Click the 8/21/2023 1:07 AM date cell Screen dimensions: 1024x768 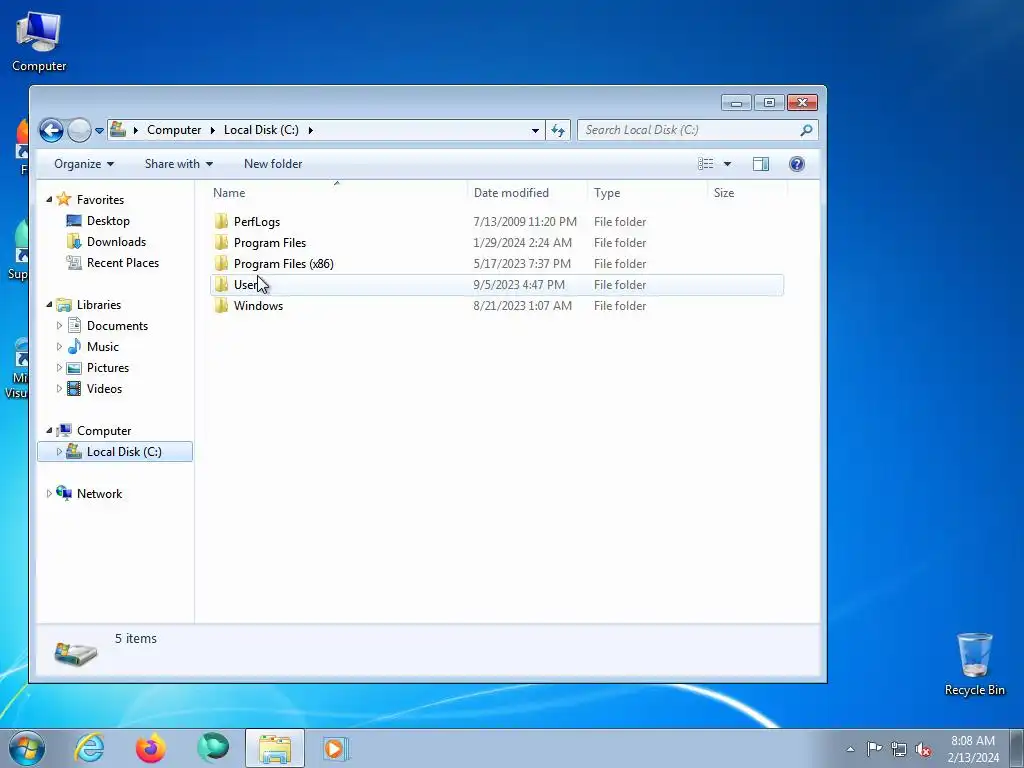click(x=522, y=306)
